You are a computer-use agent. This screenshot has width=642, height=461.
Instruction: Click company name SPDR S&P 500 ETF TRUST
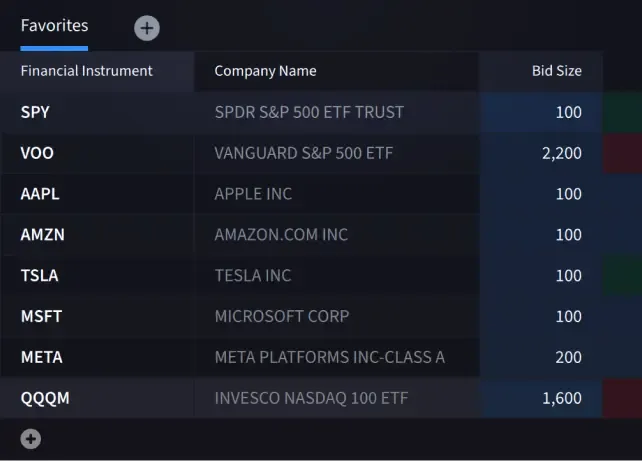(x=309, y=112)
